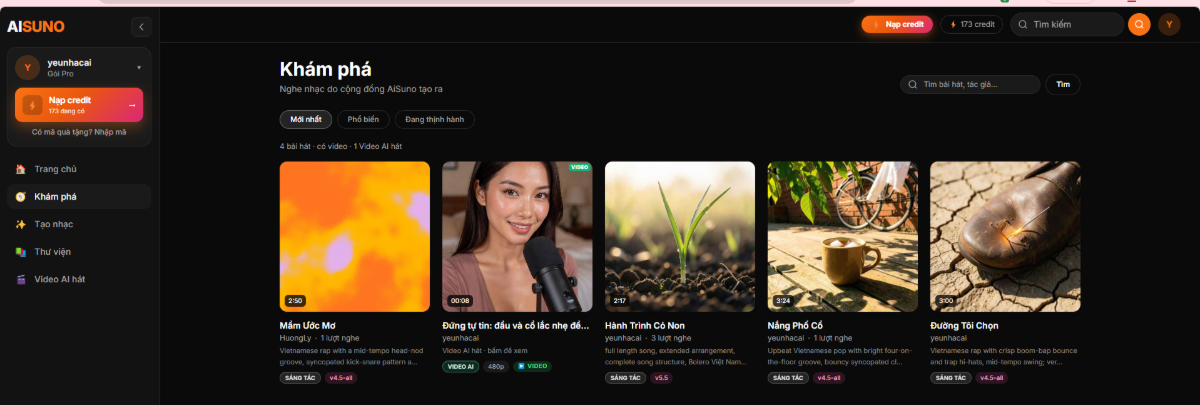The image size is (1200, 405).
Task: Click the 480p tag under 'Đừng tự tin'
Action: point(496,367)
